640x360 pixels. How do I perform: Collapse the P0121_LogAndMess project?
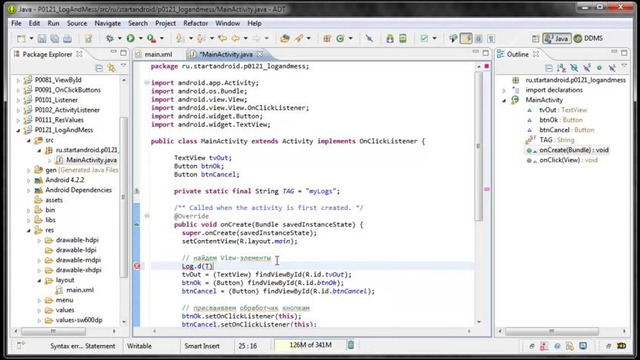pos(18,130)
